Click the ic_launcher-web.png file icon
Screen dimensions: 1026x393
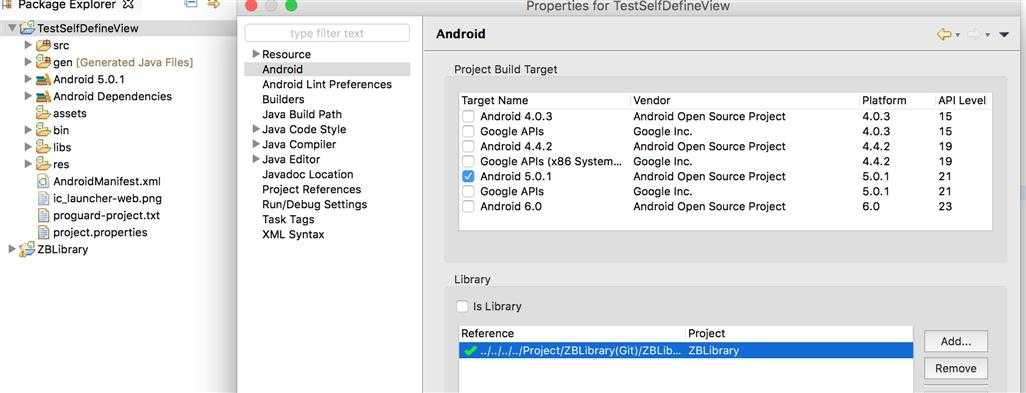pyautogui.click(x=43, y=198)
